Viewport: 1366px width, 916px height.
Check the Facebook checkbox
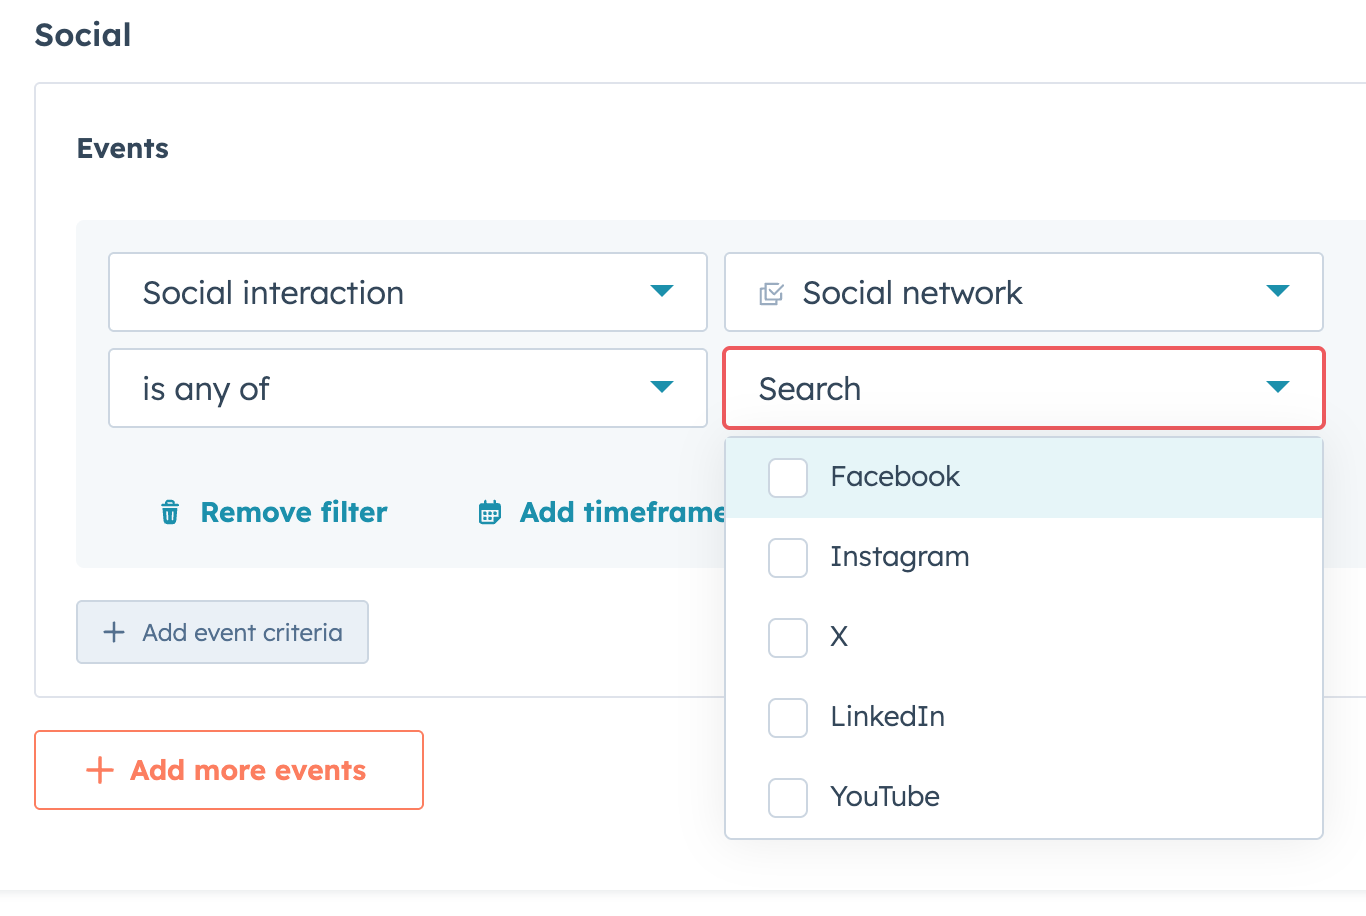[x=788, y=477]
